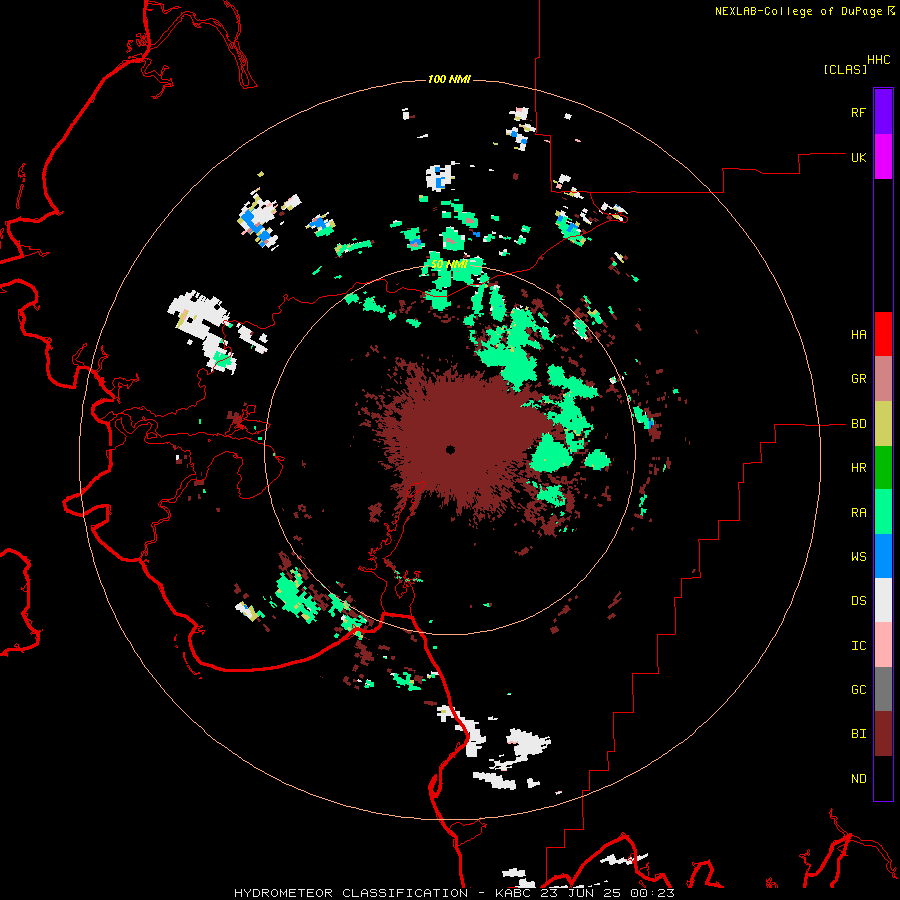Click the UK legend label text
The height and width of the screenshot is (900, 900).
click(859, 157)
